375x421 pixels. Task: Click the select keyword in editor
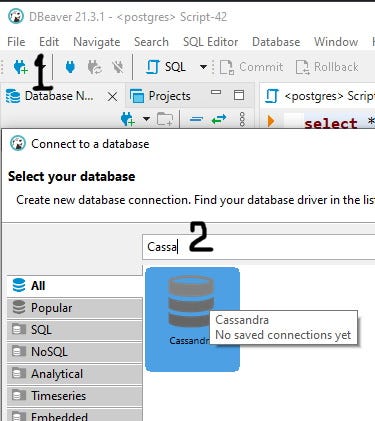pyautogui.click(x=330, y=123)
